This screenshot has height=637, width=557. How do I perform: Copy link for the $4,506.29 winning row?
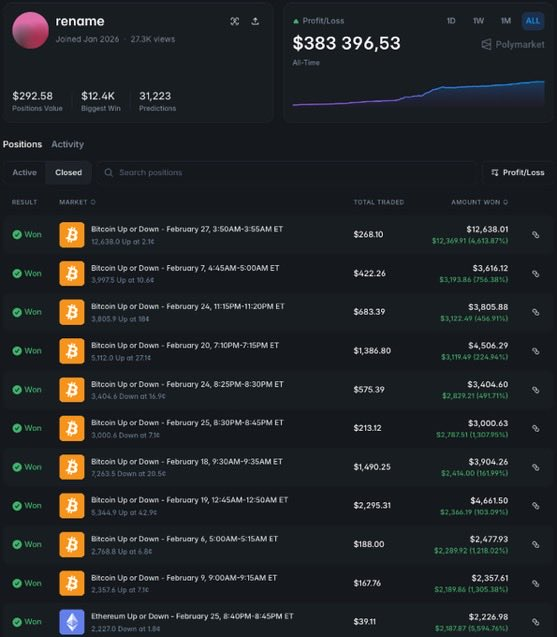(536, 351)
